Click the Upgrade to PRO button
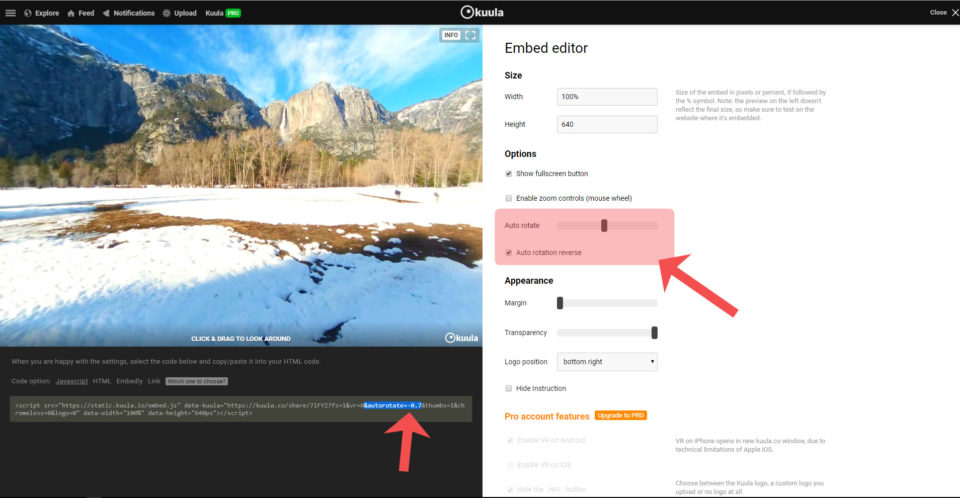This screenshot has height=498, width=960. pos(620,415)
